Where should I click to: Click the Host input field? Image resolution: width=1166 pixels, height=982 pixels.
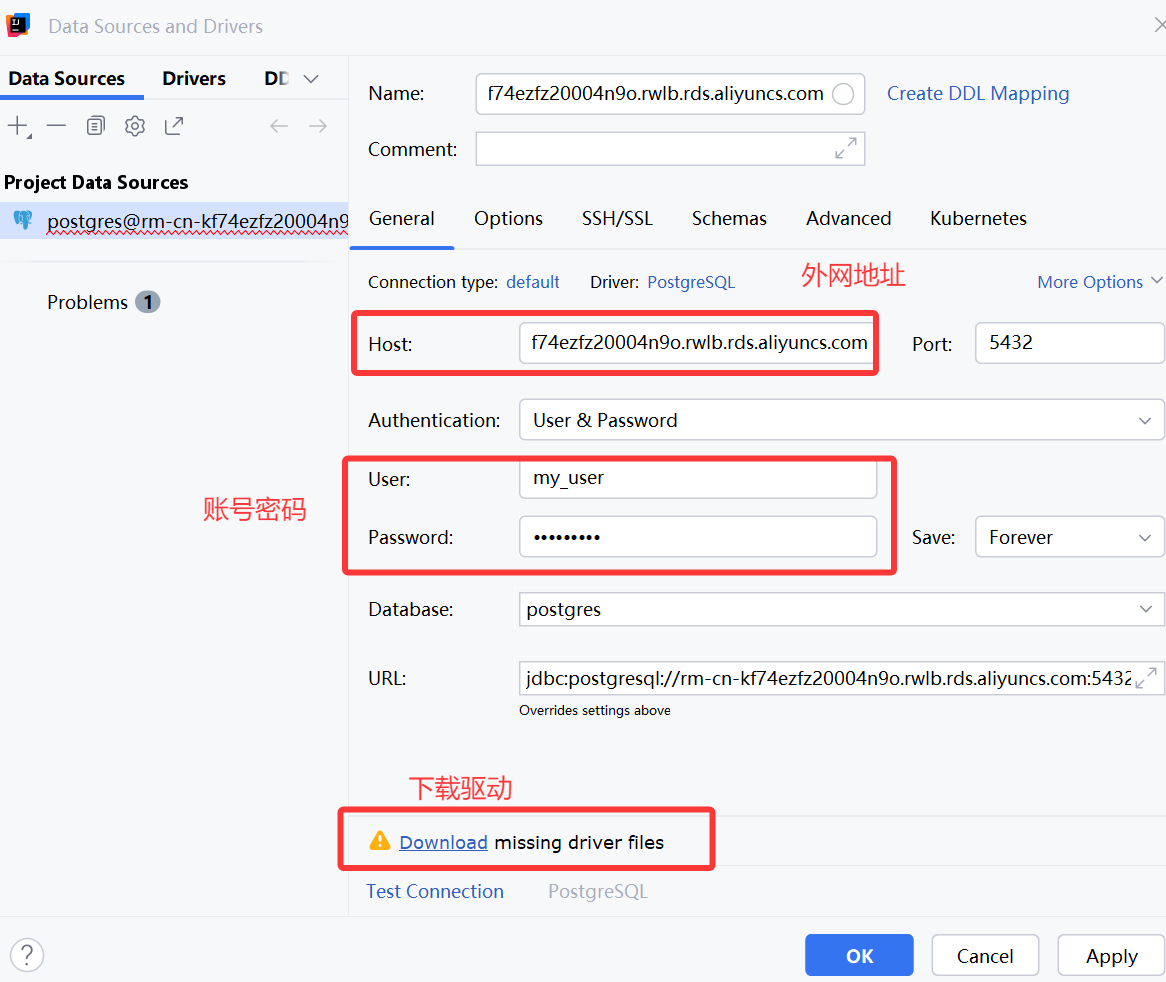tap(698, 343)
